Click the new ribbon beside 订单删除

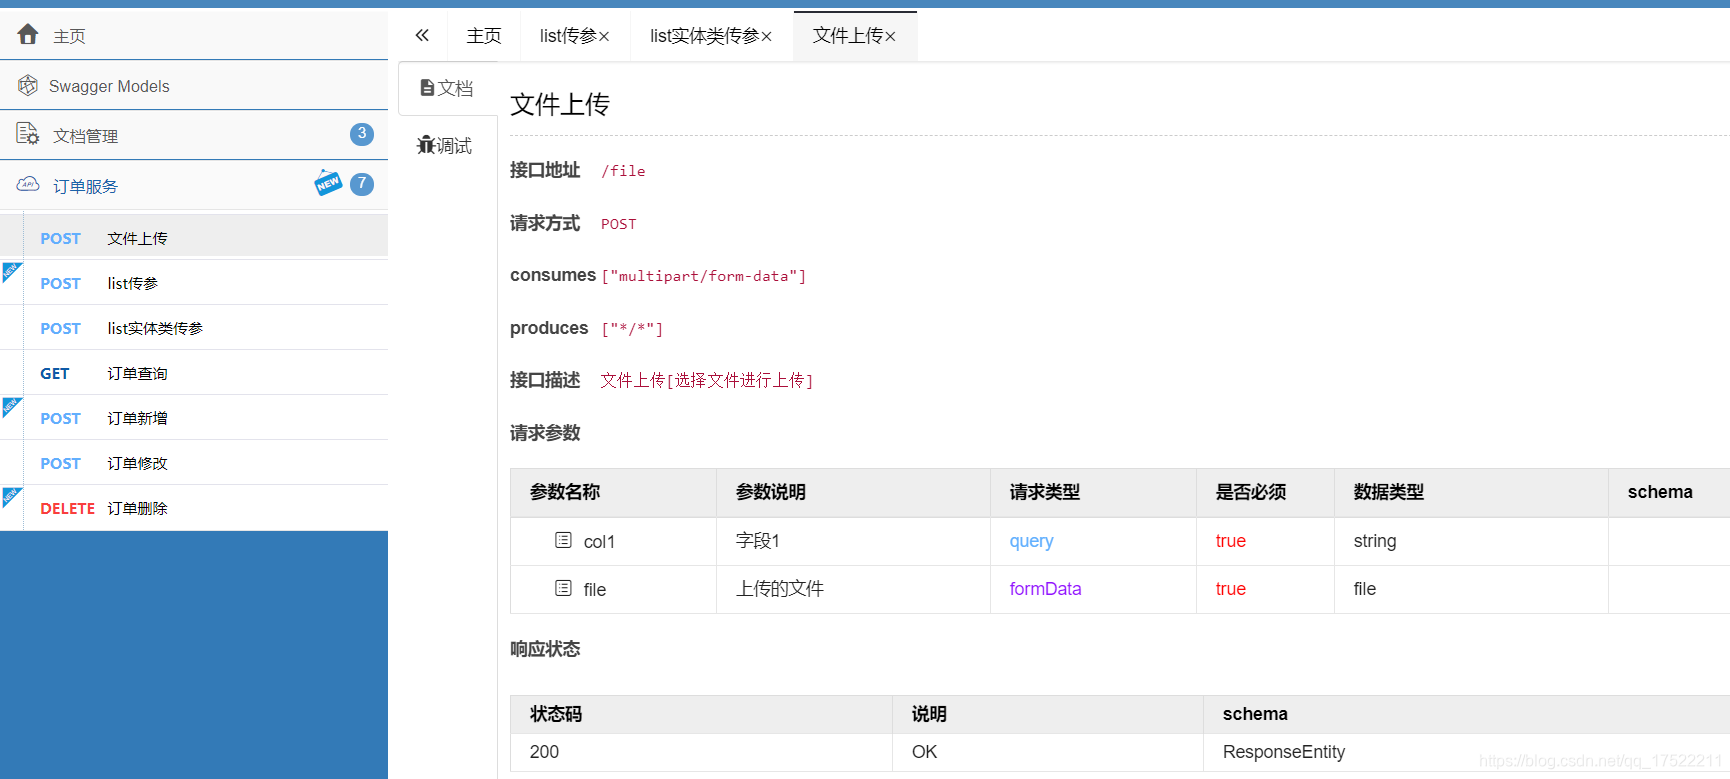tap(10, 496)
